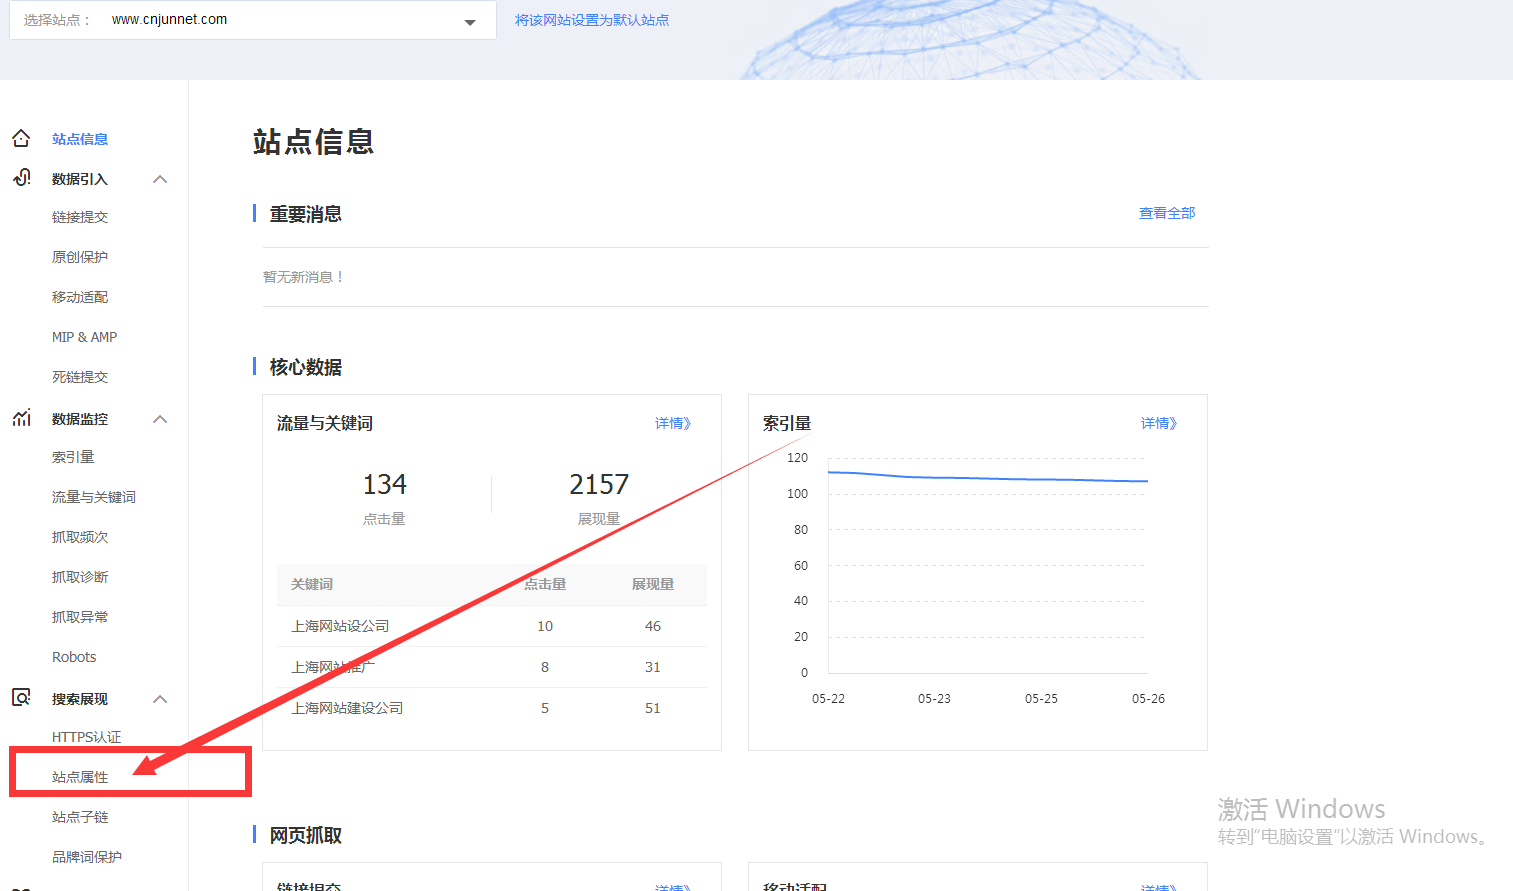
Task: Click the 数据引入 data import icon
Action: 21,178
